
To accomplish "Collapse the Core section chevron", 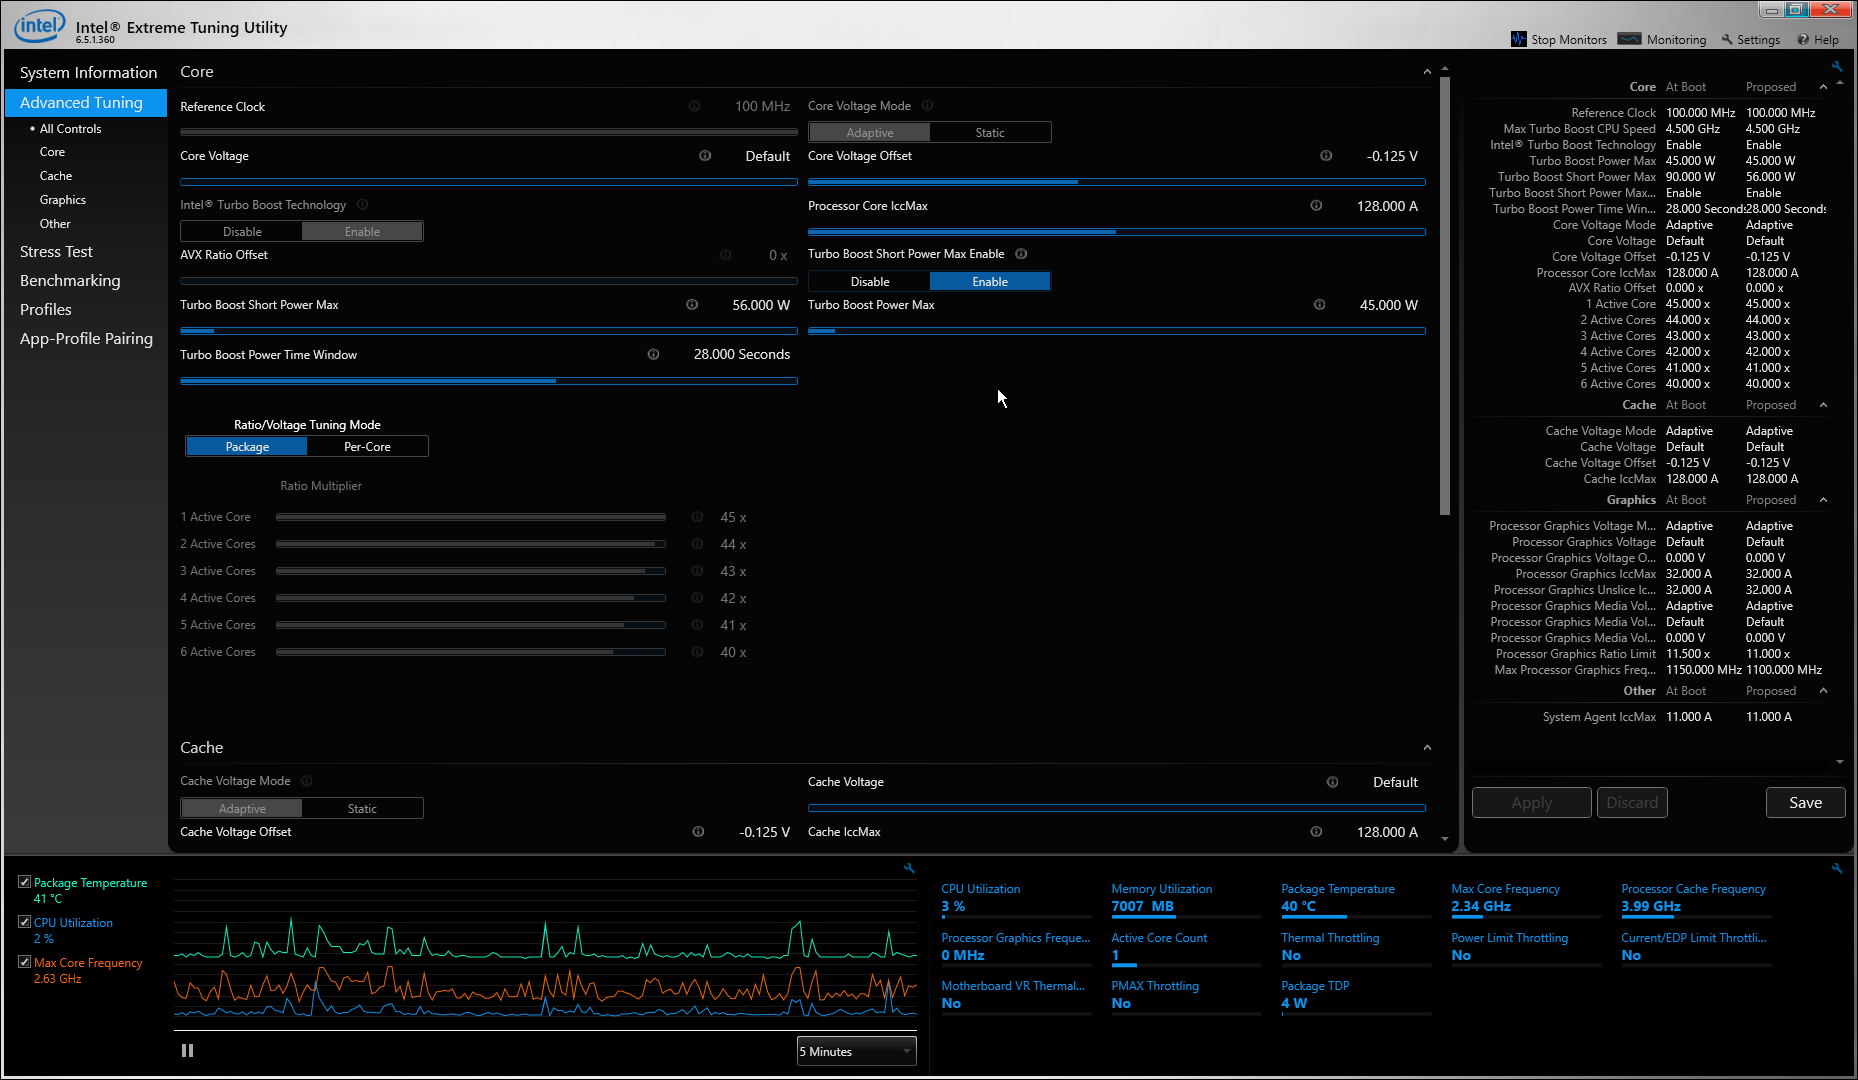I will (x=1427, y=72).
